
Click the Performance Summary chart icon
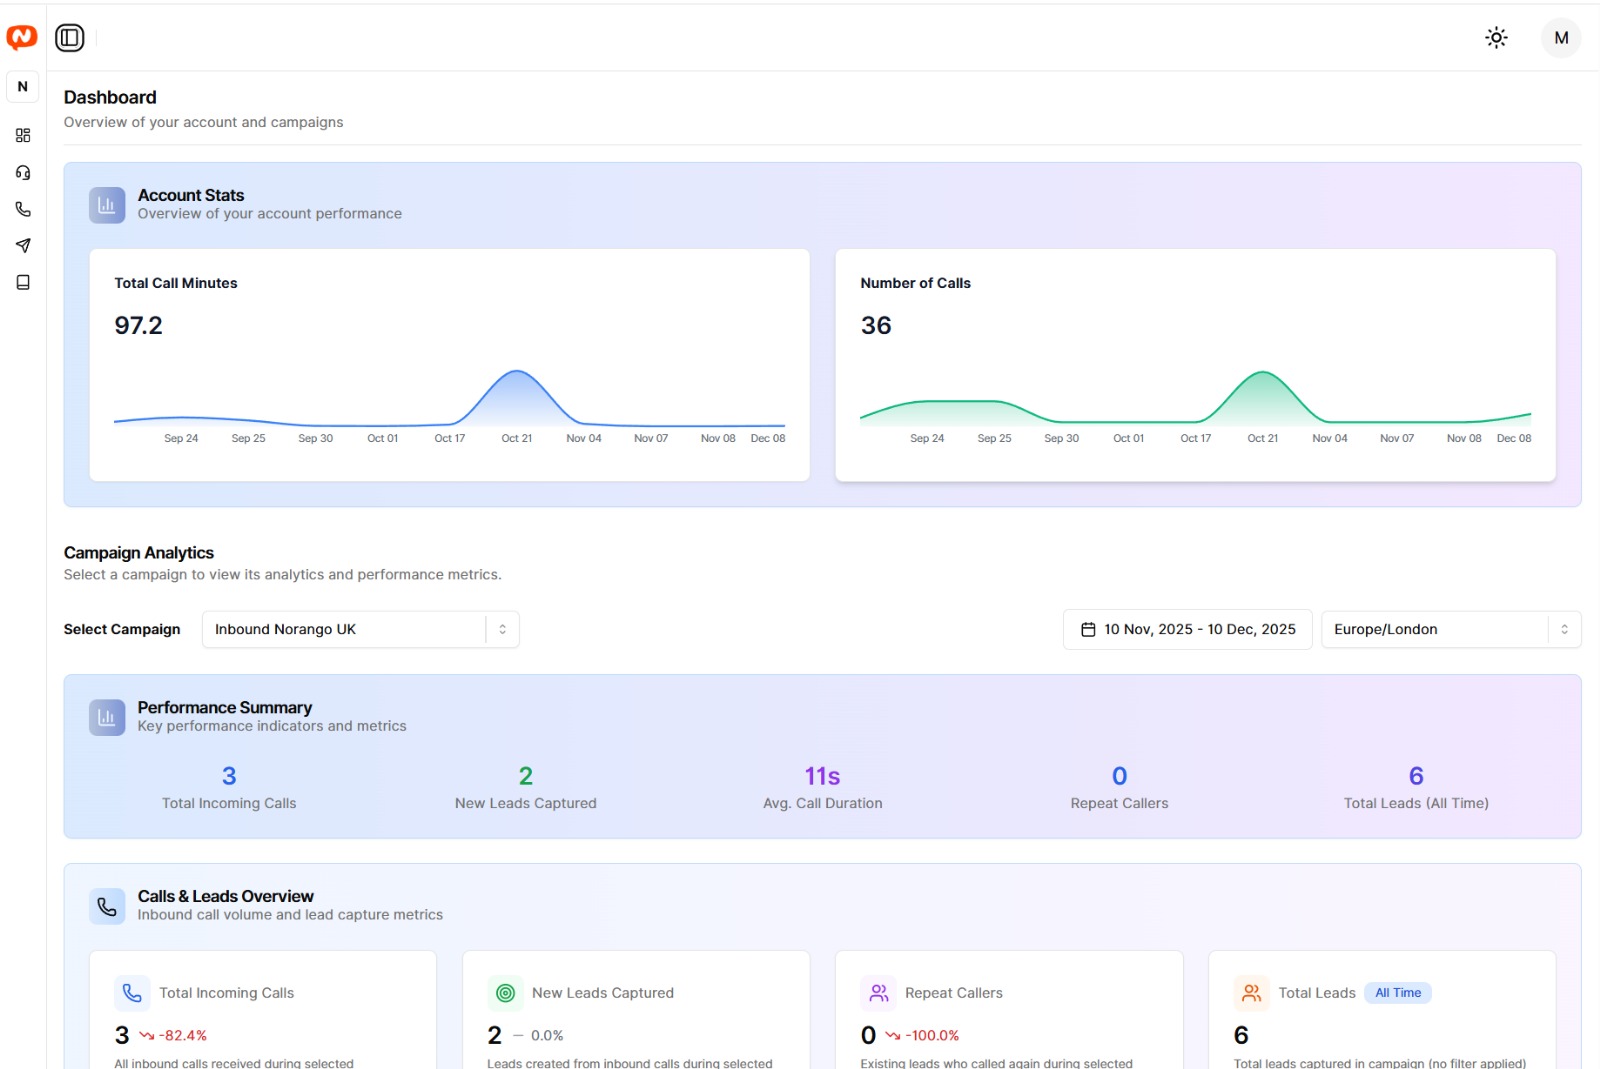pyautogui.click(x=107, y=717)
